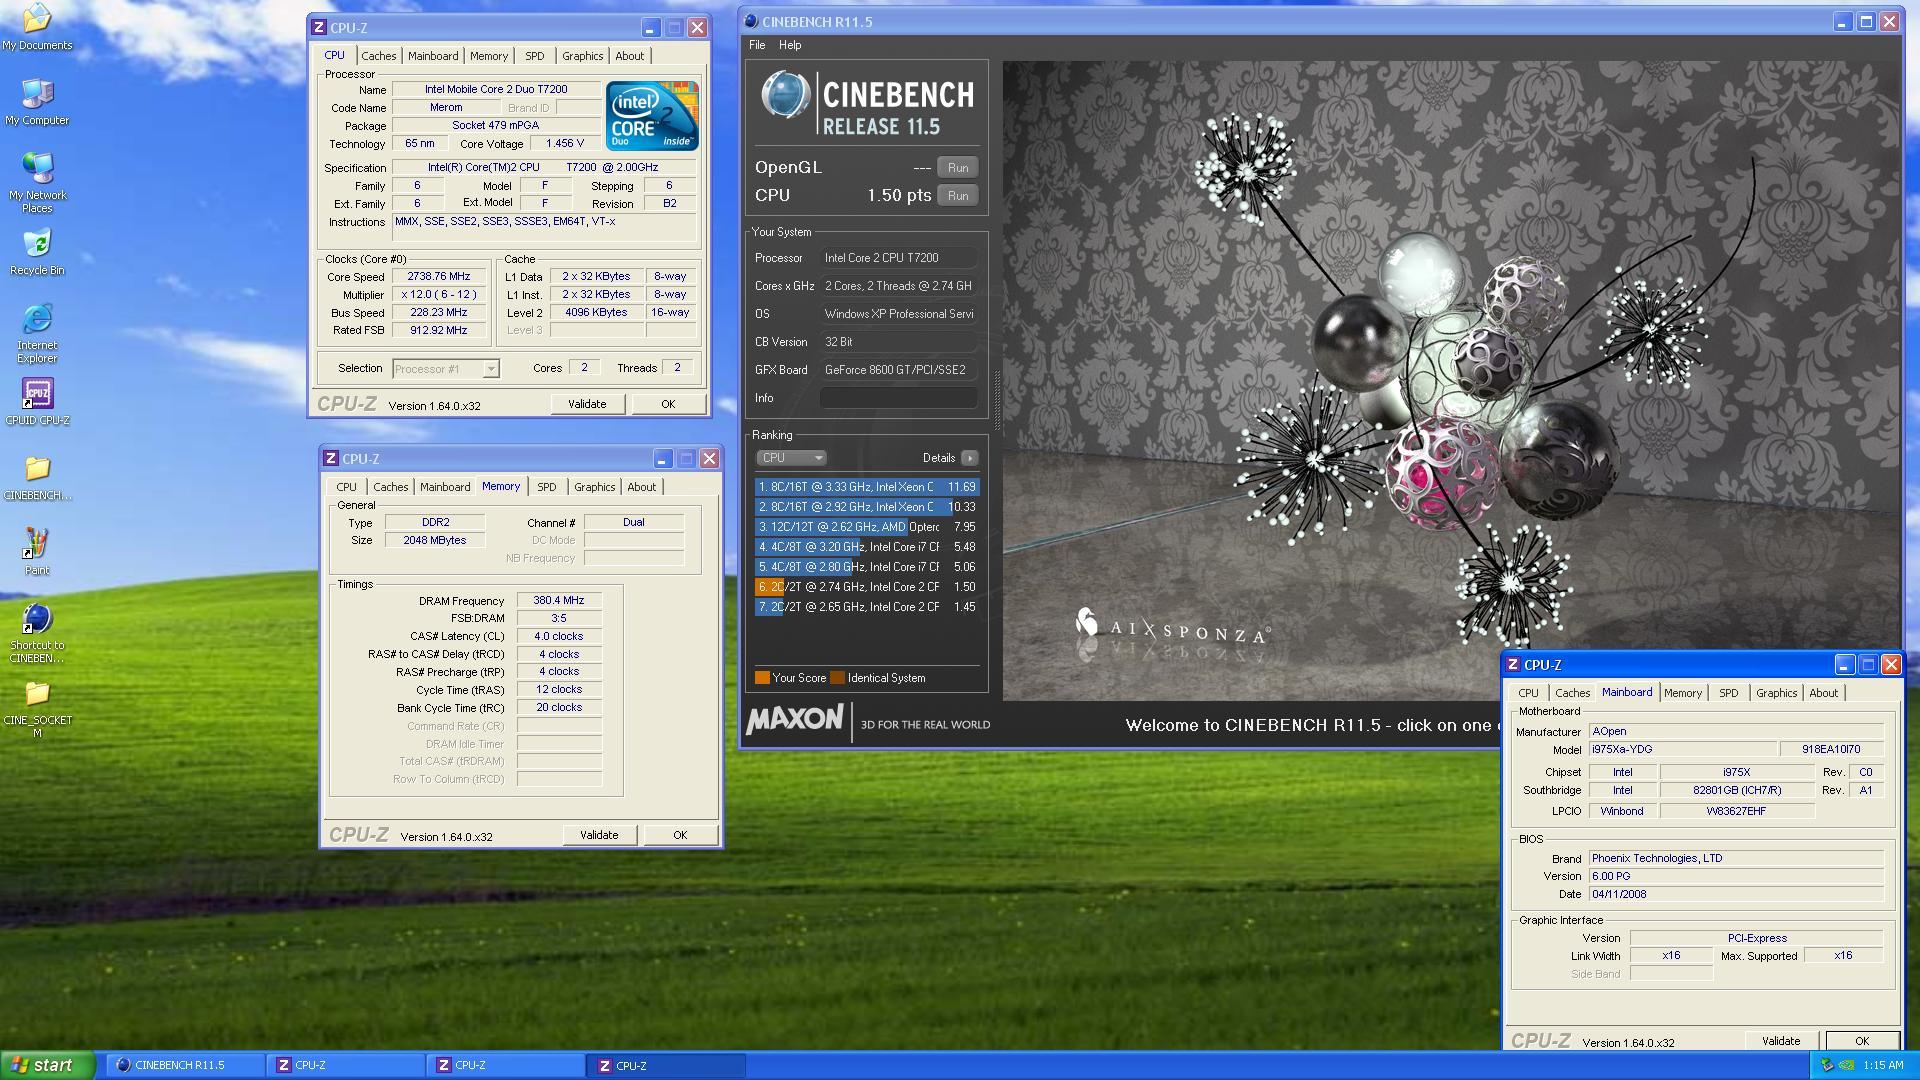Switch to Memory tab in Mainboard window
This screenshot has height=1080, width=1920.
point(1683,693)
